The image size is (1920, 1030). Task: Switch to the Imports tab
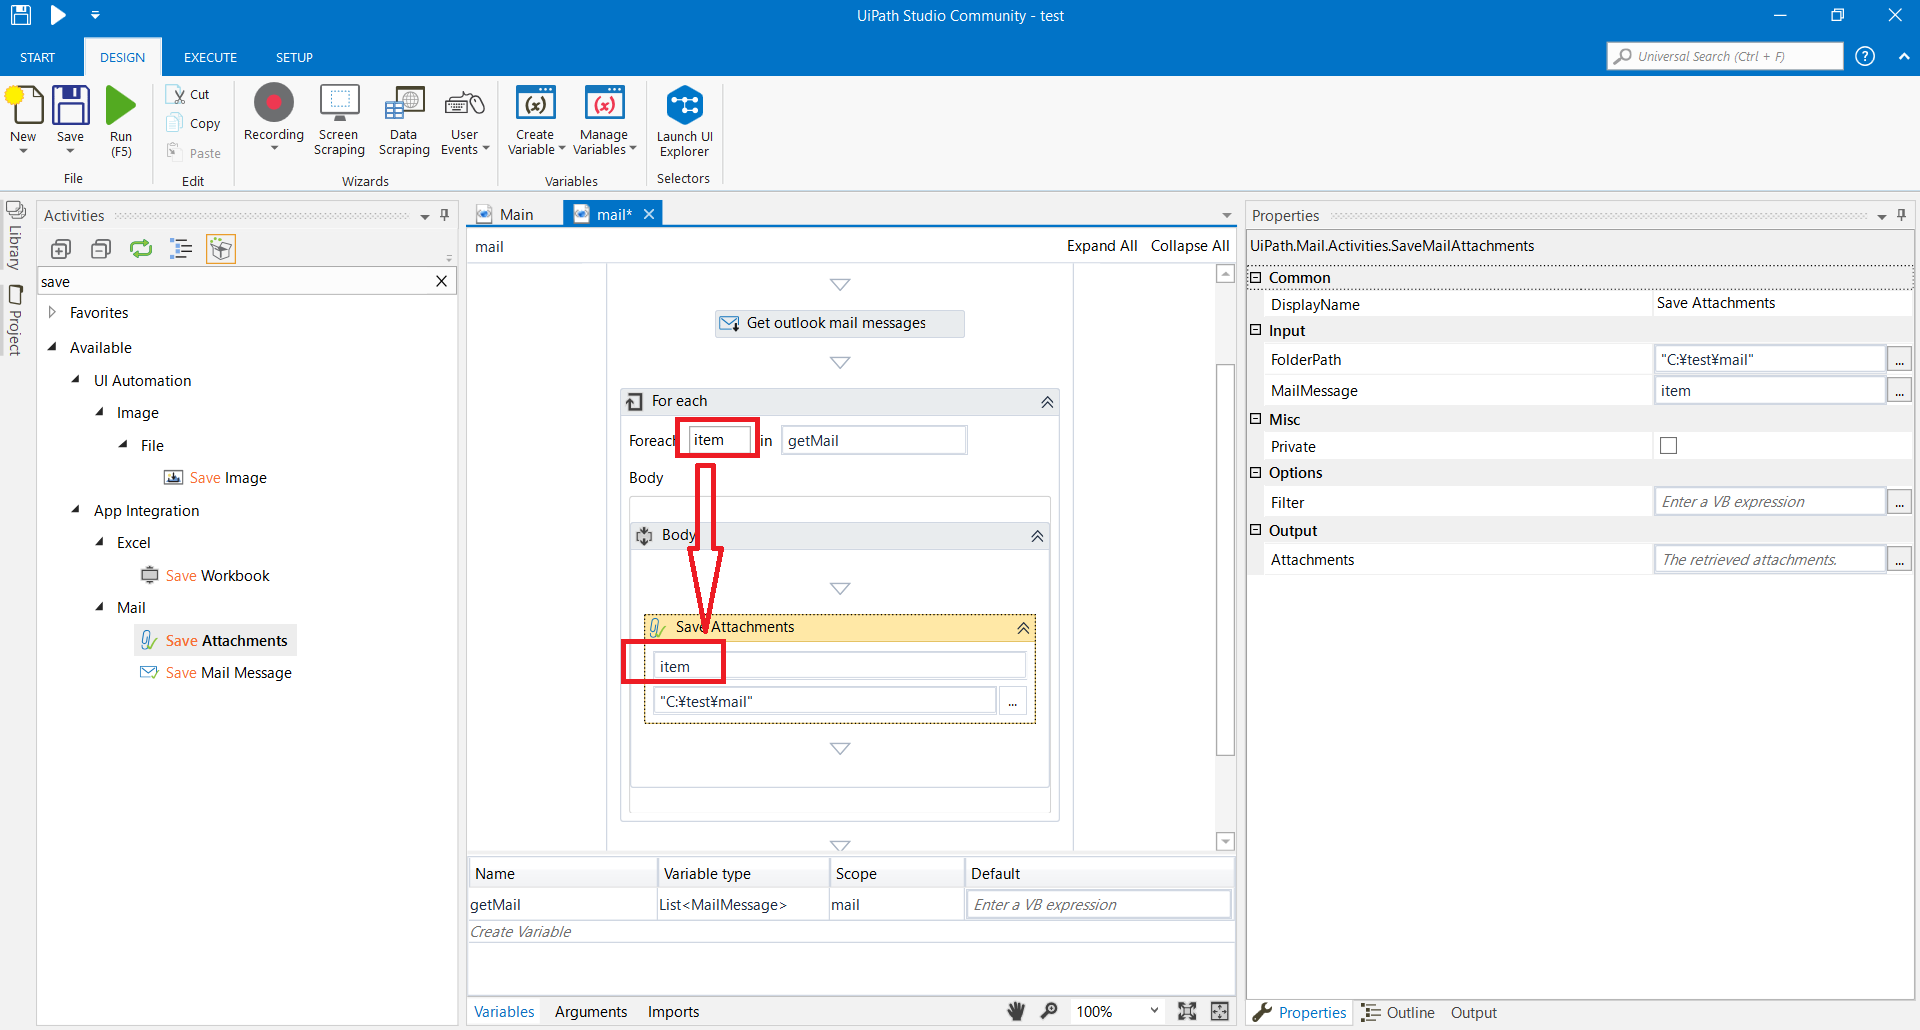673,1012
